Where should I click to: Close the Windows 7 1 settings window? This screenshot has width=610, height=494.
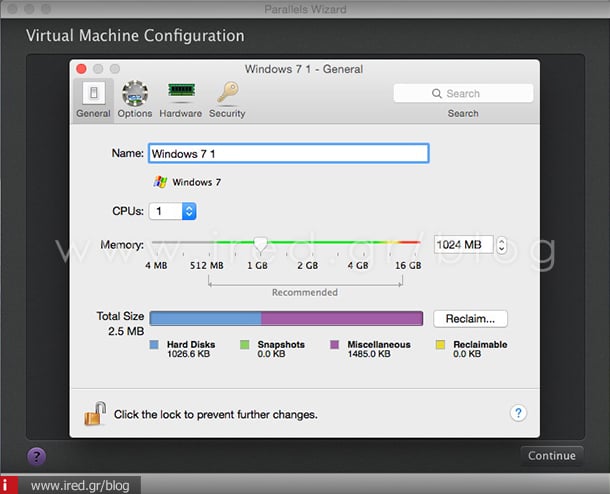pyautogui.click(x=81, y=69)
